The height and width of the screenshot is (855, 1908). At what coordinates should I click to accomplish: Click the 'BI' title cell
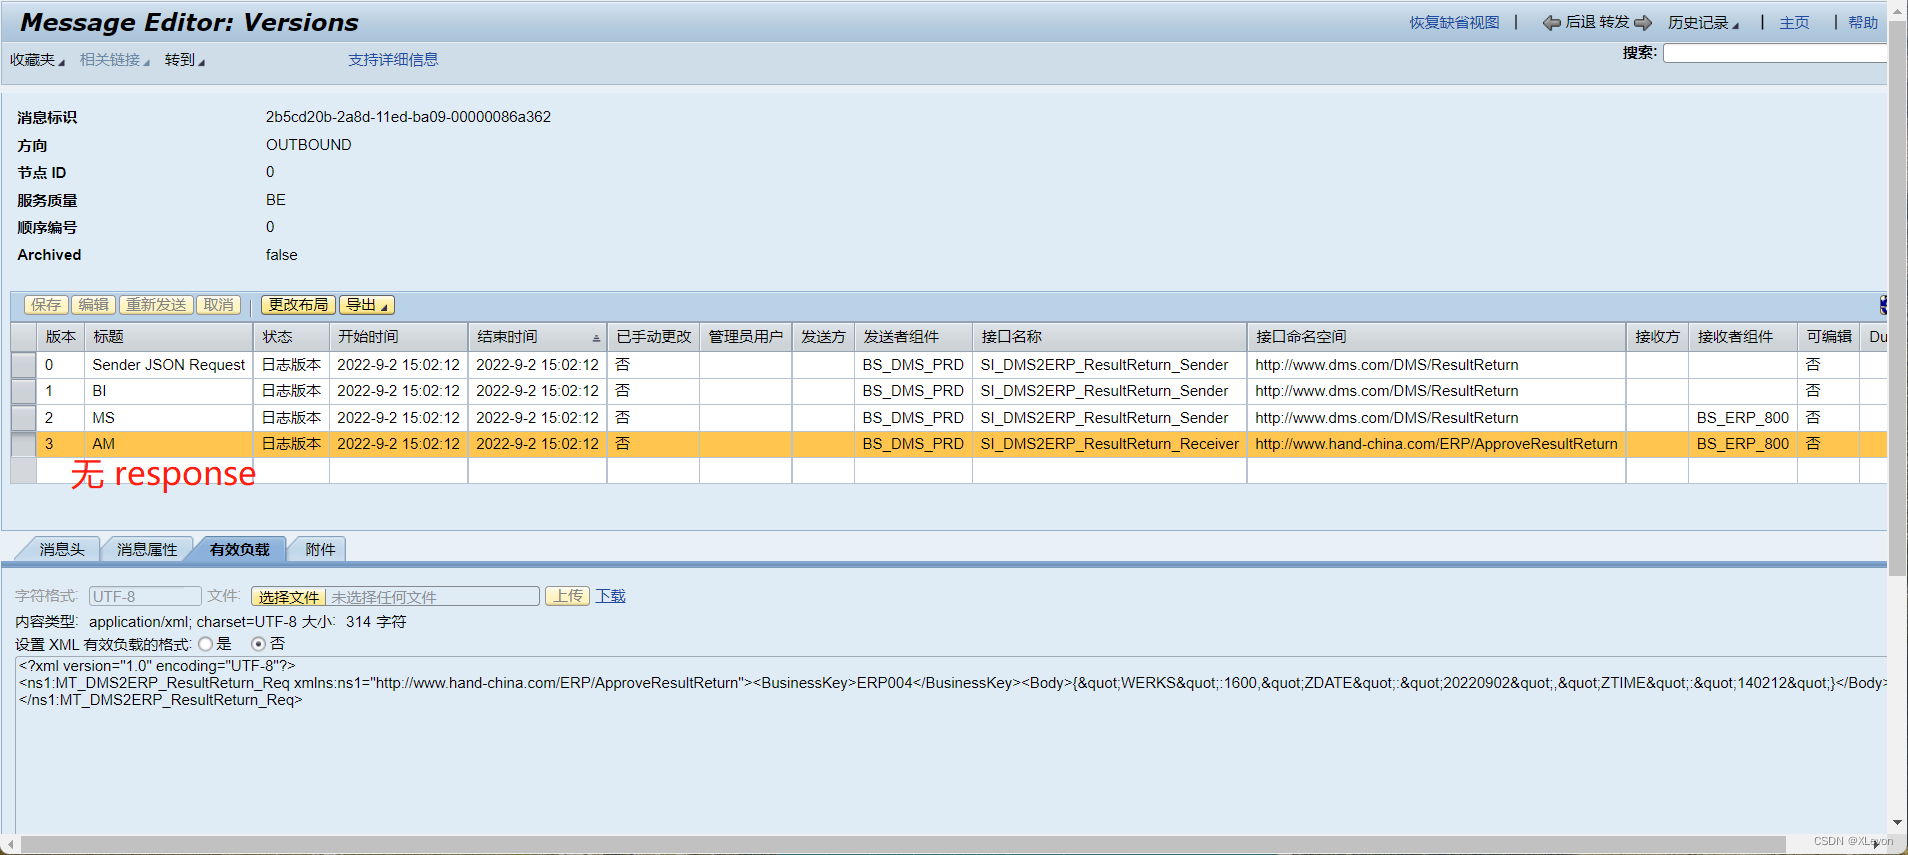[x=169, y=391]
